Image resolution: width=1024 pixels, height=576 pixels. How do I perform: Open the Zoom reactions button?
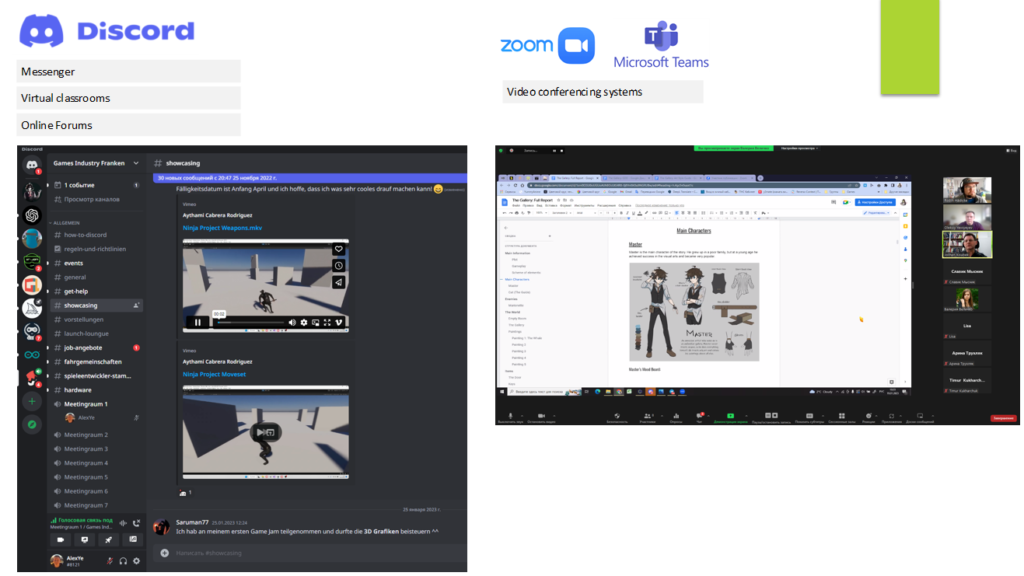pyautogui.click(x=868, y=417)
